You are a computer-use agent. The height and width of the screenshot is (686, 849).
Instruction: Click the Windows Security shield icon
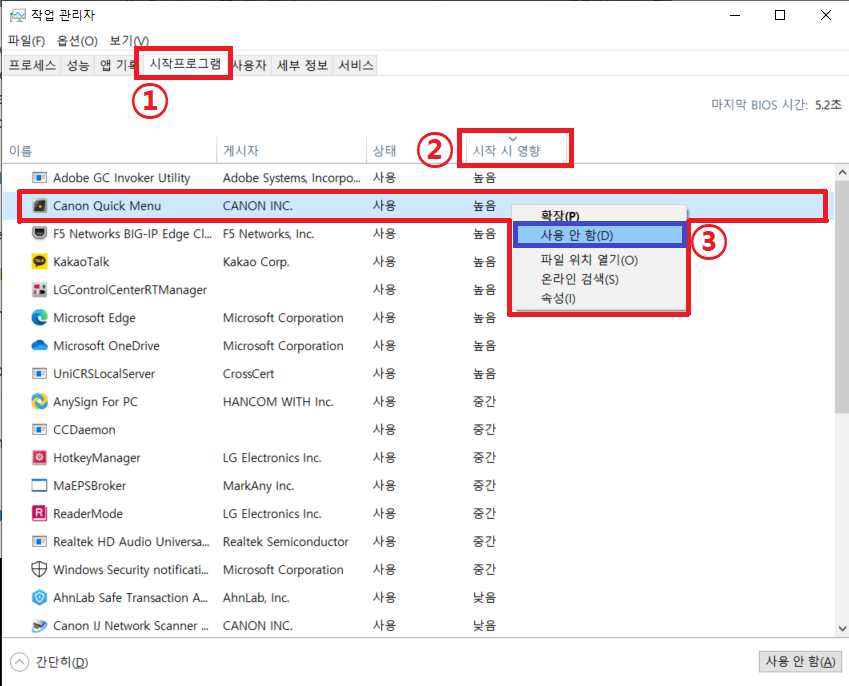tap(39, 570)
